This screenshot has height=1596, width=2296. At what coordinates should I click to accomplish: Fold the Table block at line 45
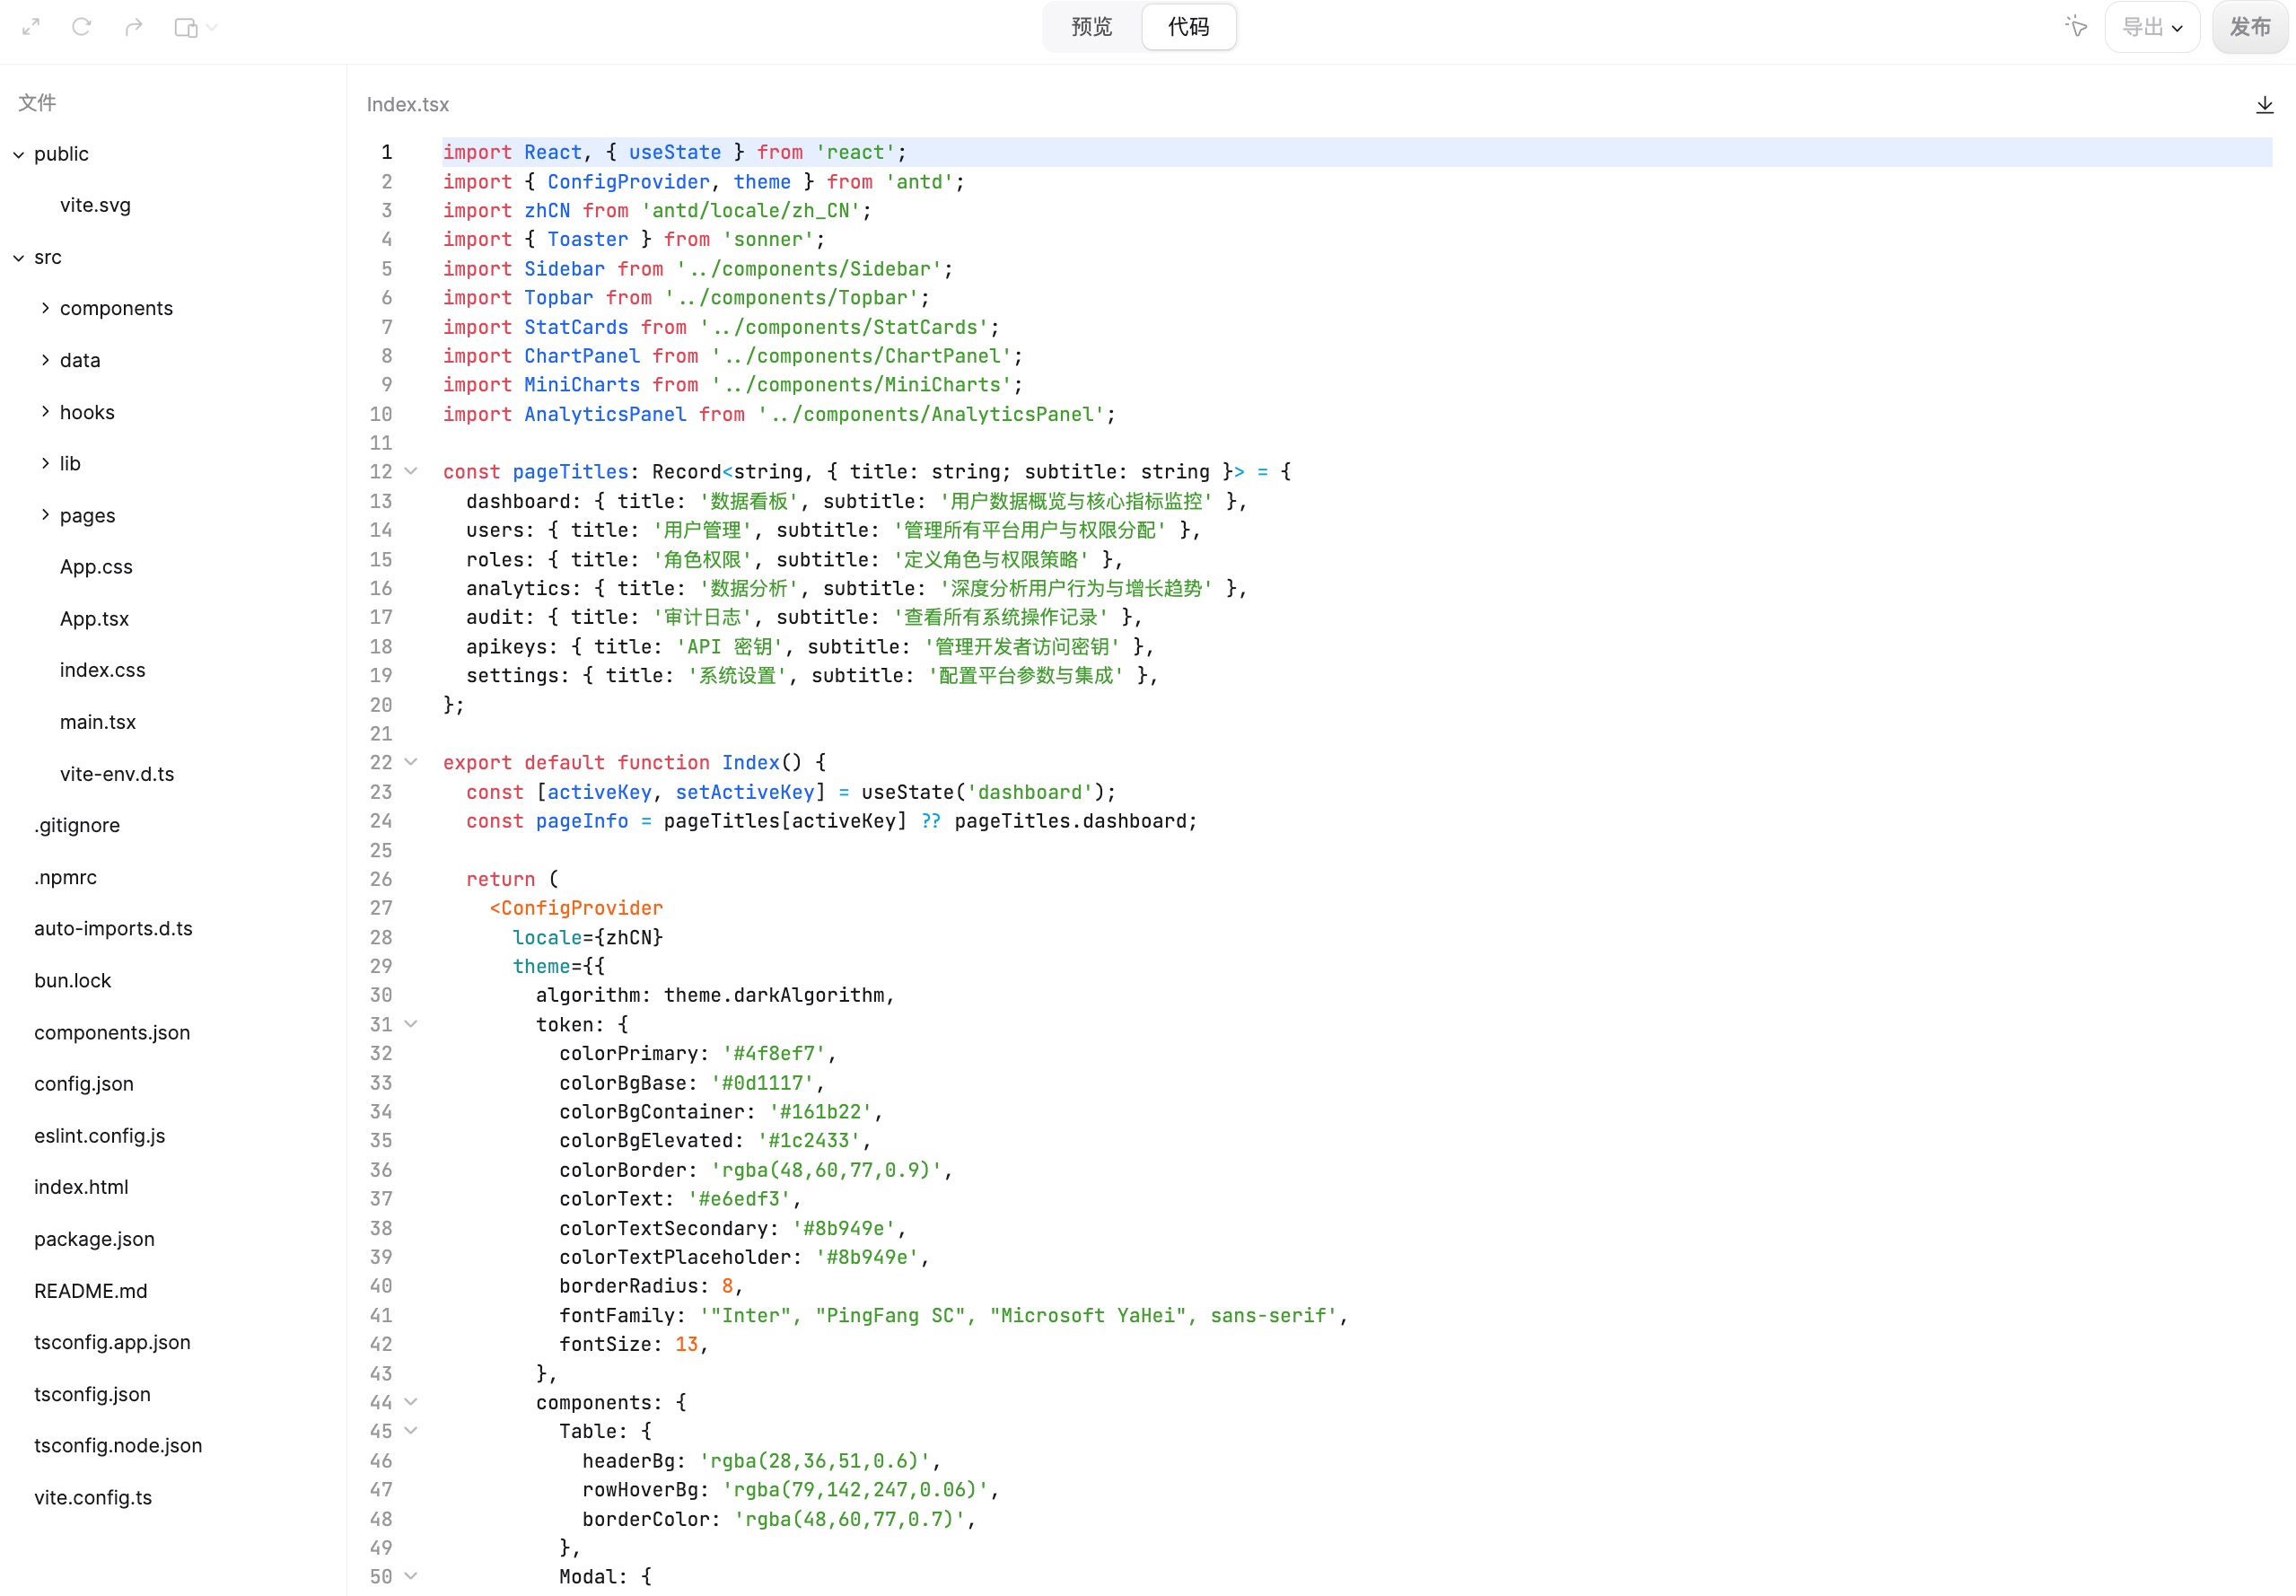pos(411,1431)
